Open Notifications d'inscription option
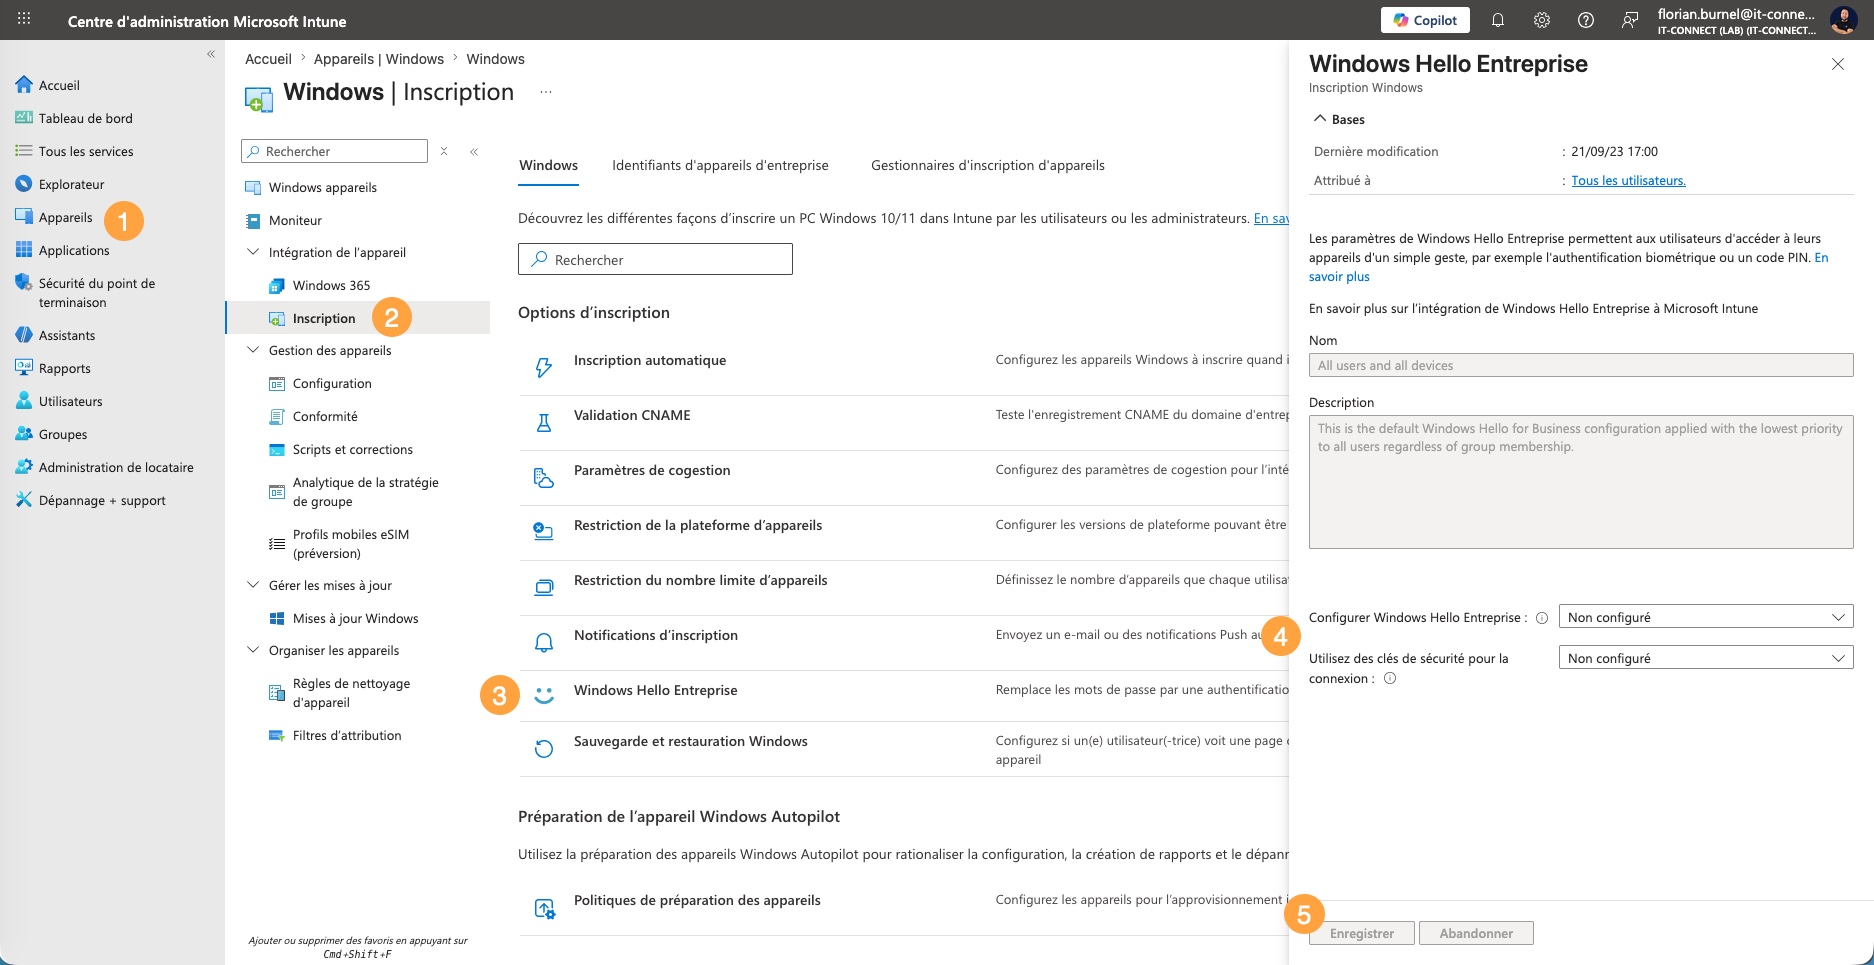Screen dimensions: 1874x965 [x=656, y=635]
